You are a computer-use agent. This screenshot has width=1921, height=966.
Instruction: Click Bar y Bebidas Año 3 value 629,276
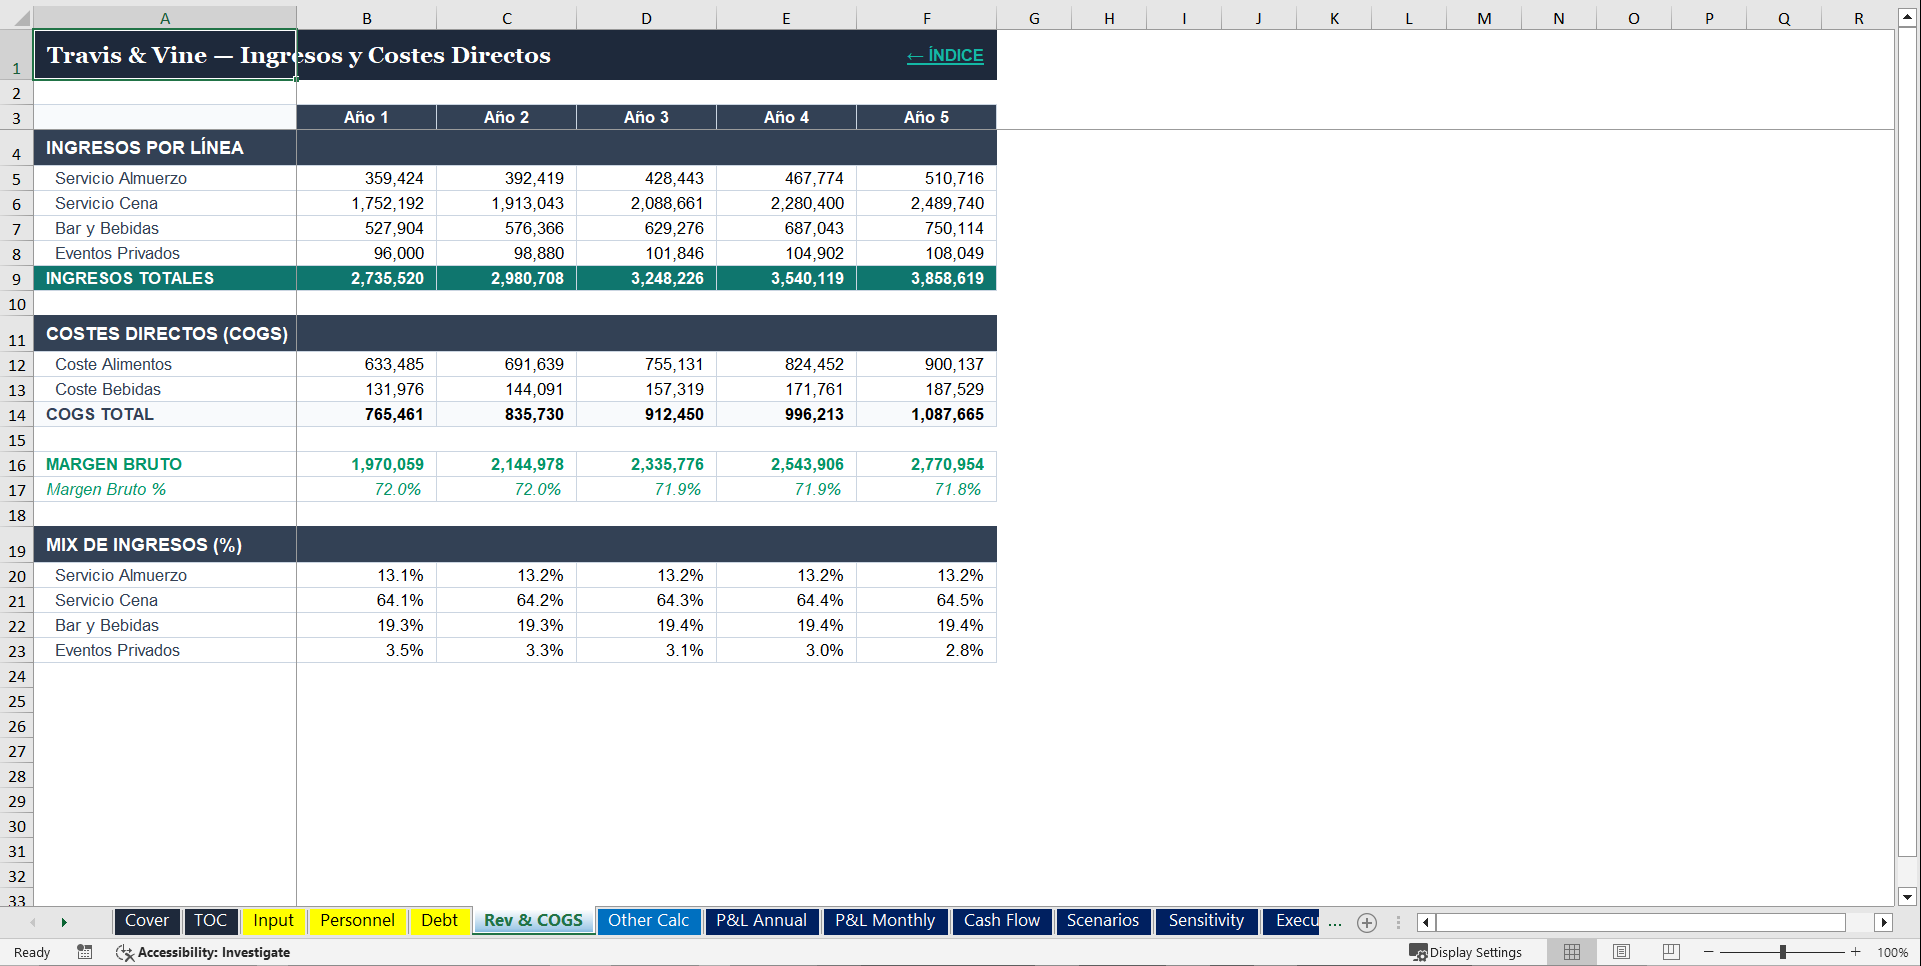click(647, 228)
